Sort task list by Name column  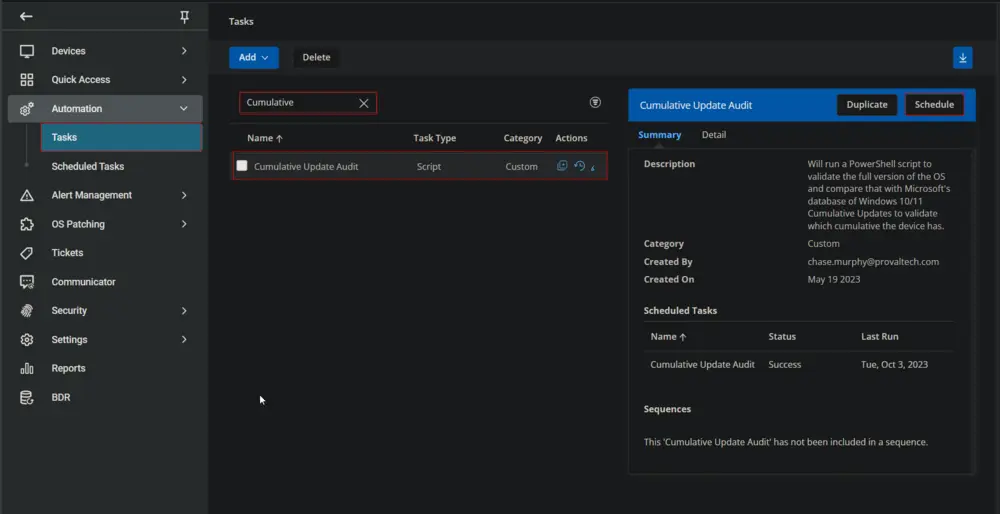click(x=265, y=138)
